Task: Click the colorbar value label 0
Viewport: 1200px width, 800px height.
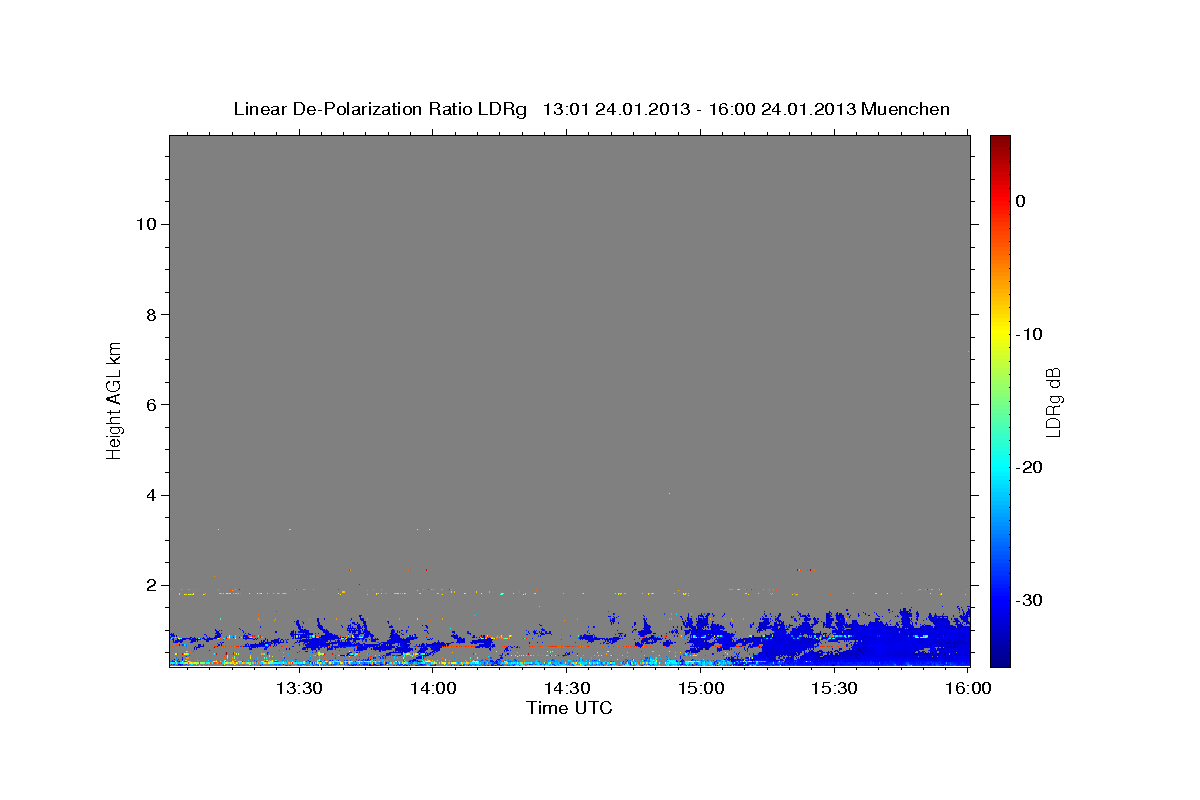Action: (x=1020, y=201)
